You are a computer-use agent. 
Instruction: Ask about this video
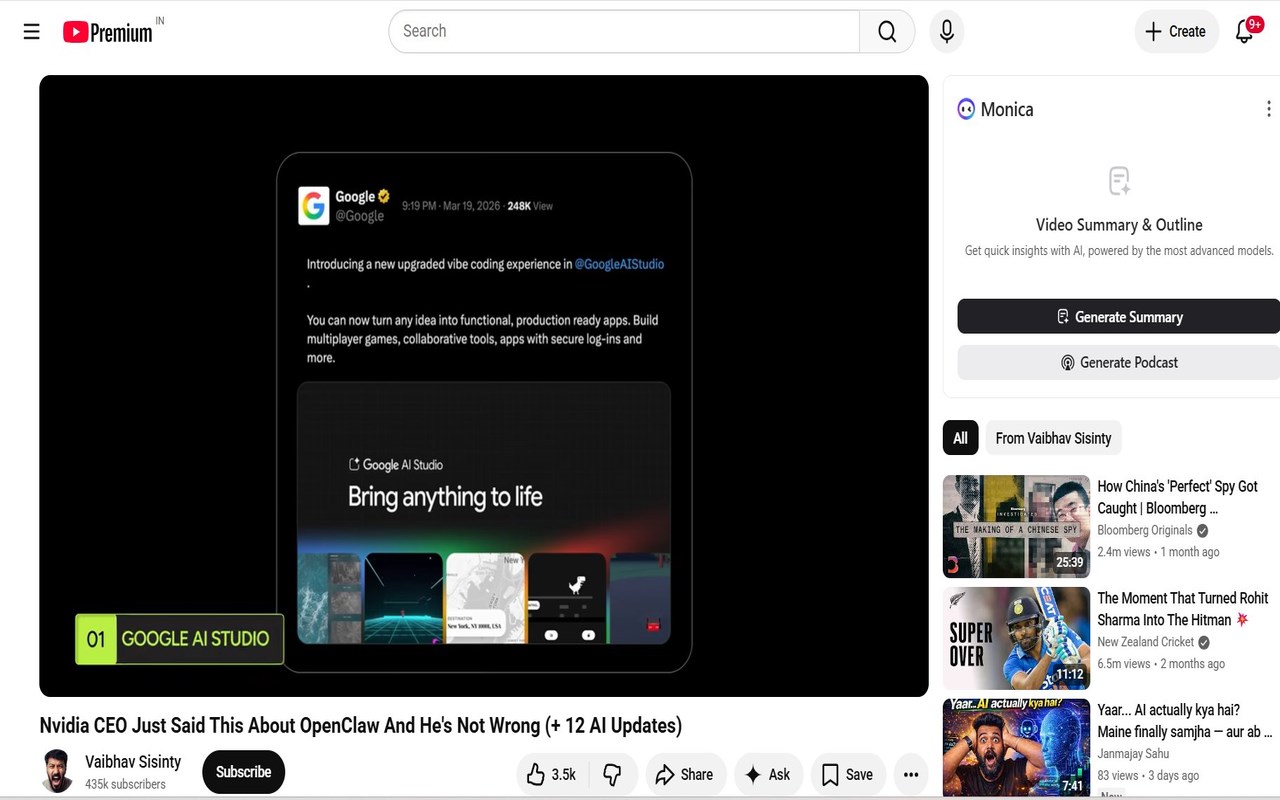pyautogui.click(x=768, y=774)
